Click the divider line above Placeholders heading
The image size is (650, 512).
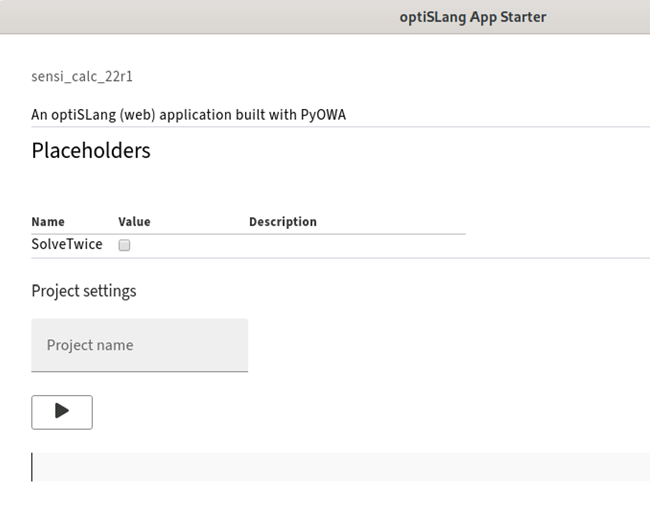point(340,127)
